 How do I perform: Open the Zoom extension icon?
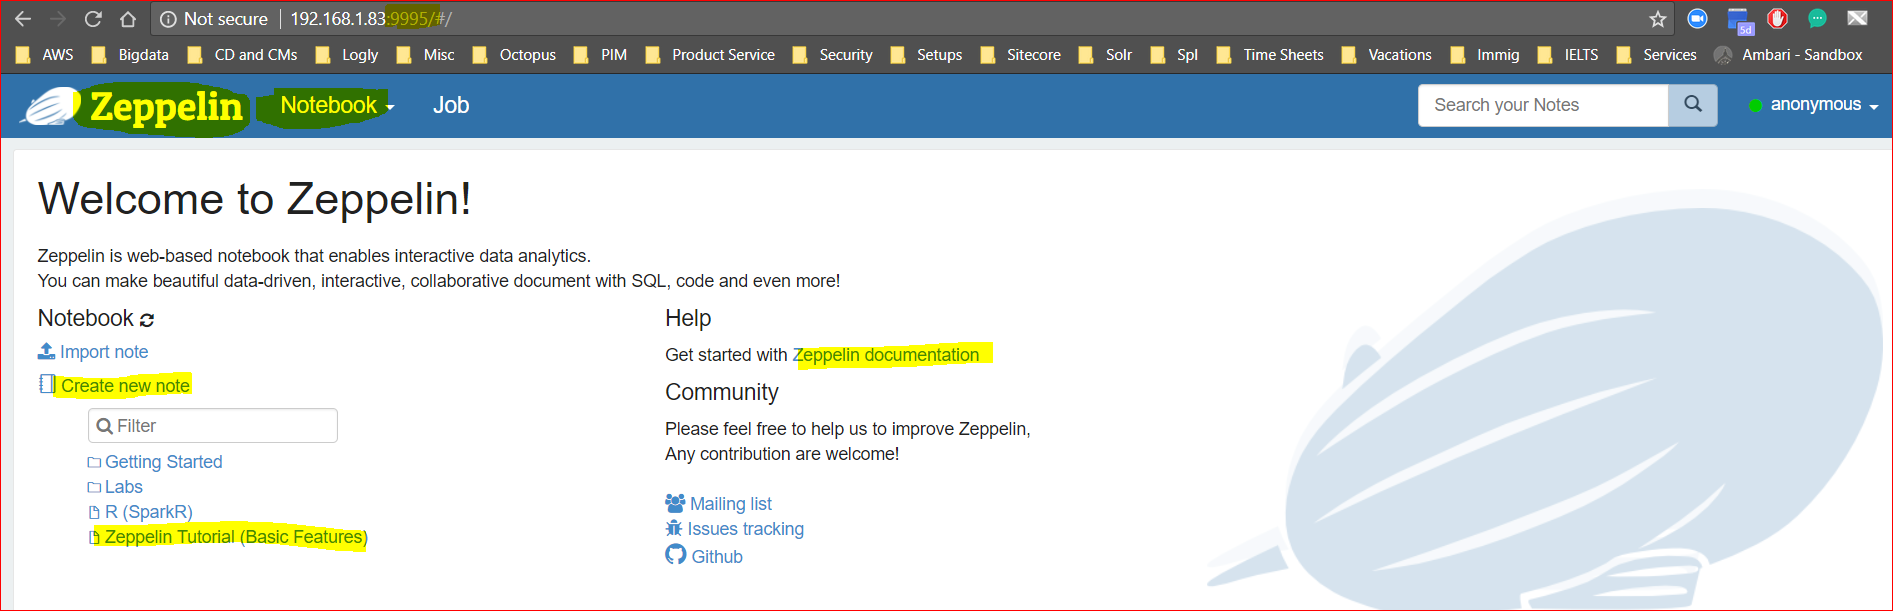pos(1697,19)
